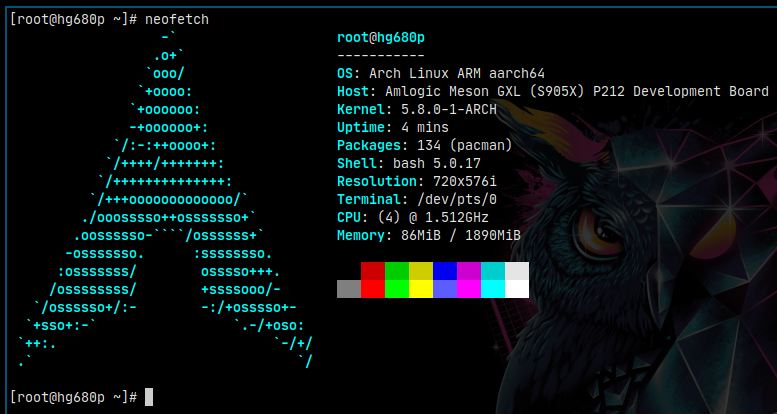This screenshot has width=777, height=414.
Task: Select the bright magenta color block
Action: [469, 289]
